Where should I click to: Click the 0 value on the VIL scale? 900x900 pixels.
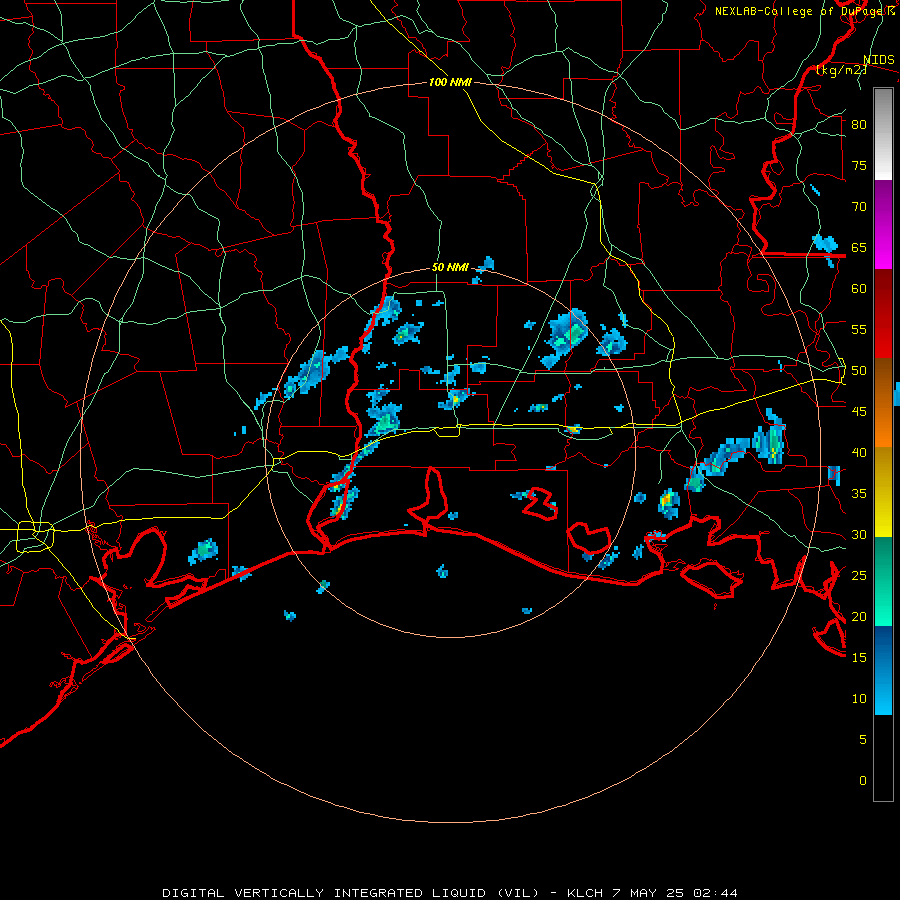coord(863,781)
